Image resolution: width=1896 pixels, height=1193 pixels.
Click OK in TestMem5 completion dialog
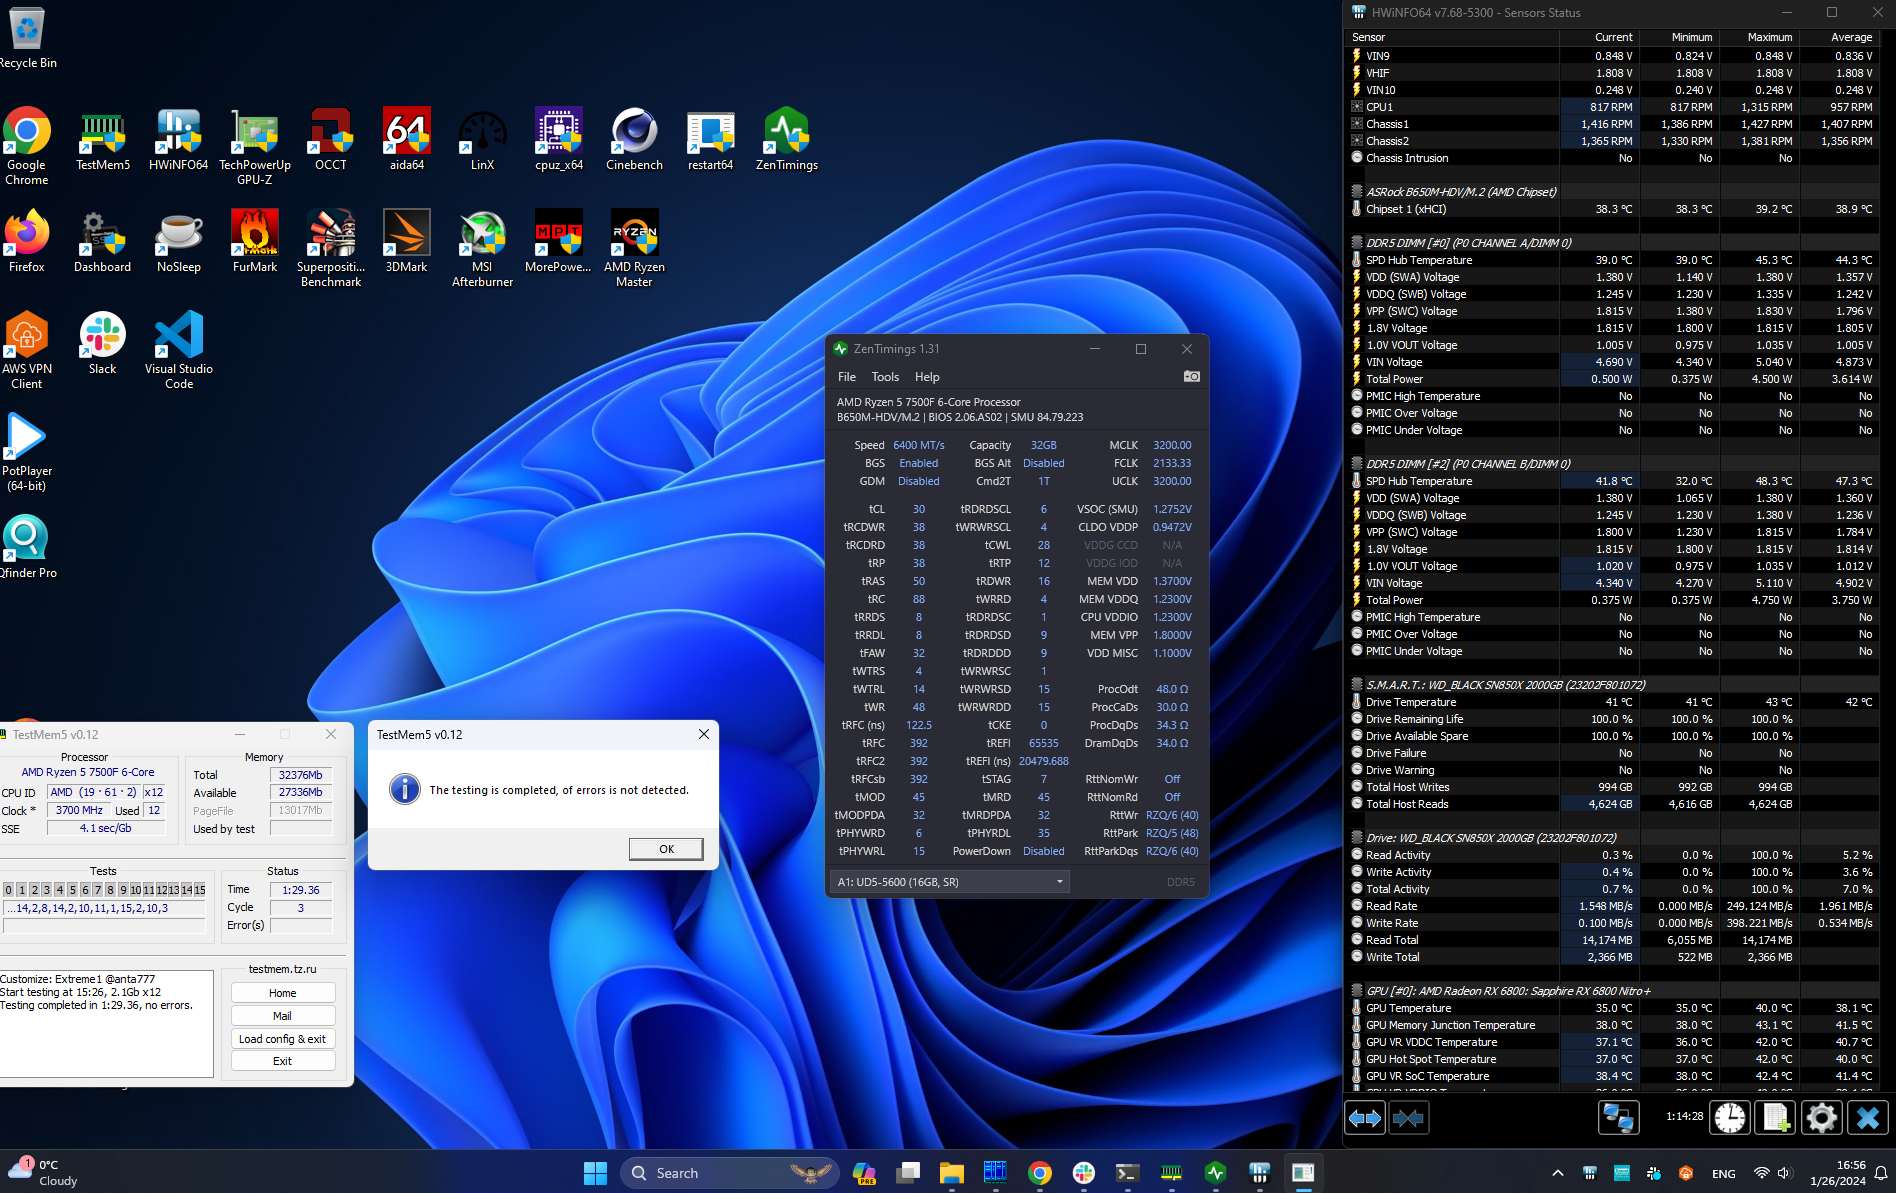click(x=666, y=849)
